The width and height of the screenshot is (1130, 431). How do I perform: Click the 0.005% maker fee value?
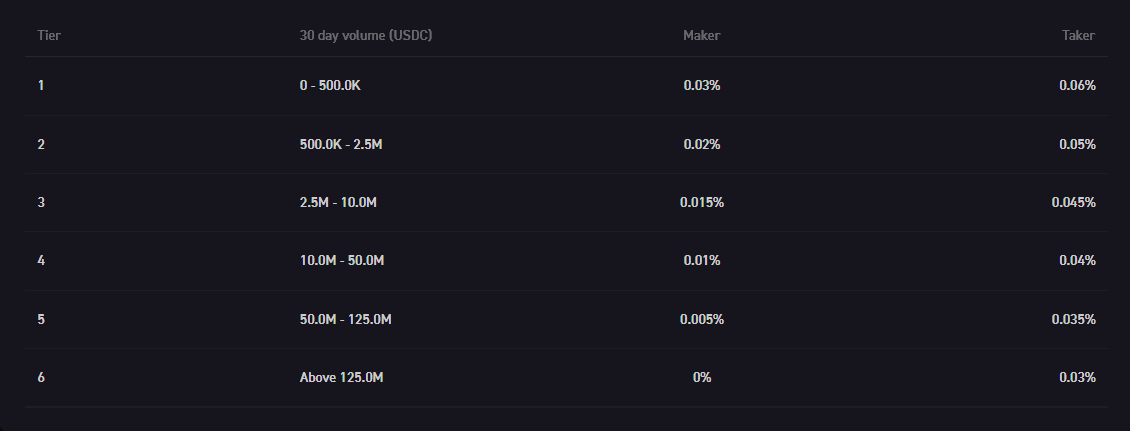pos(702,320)
